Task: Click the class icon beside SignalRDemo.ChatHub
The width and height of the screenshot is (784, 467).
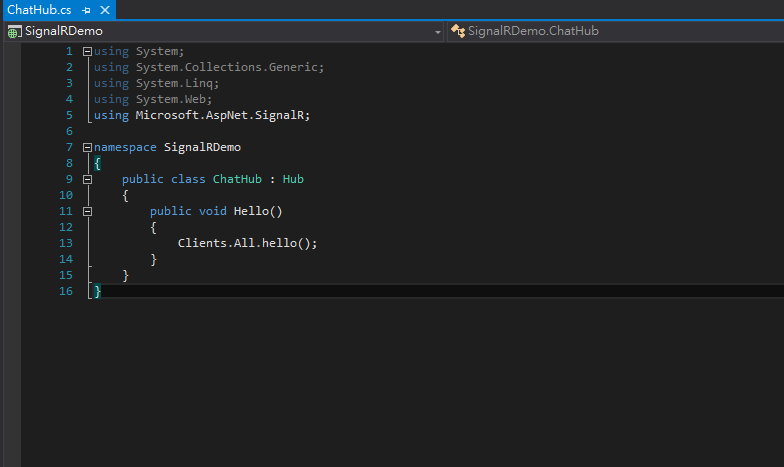Action: click(x=458, y=31)
